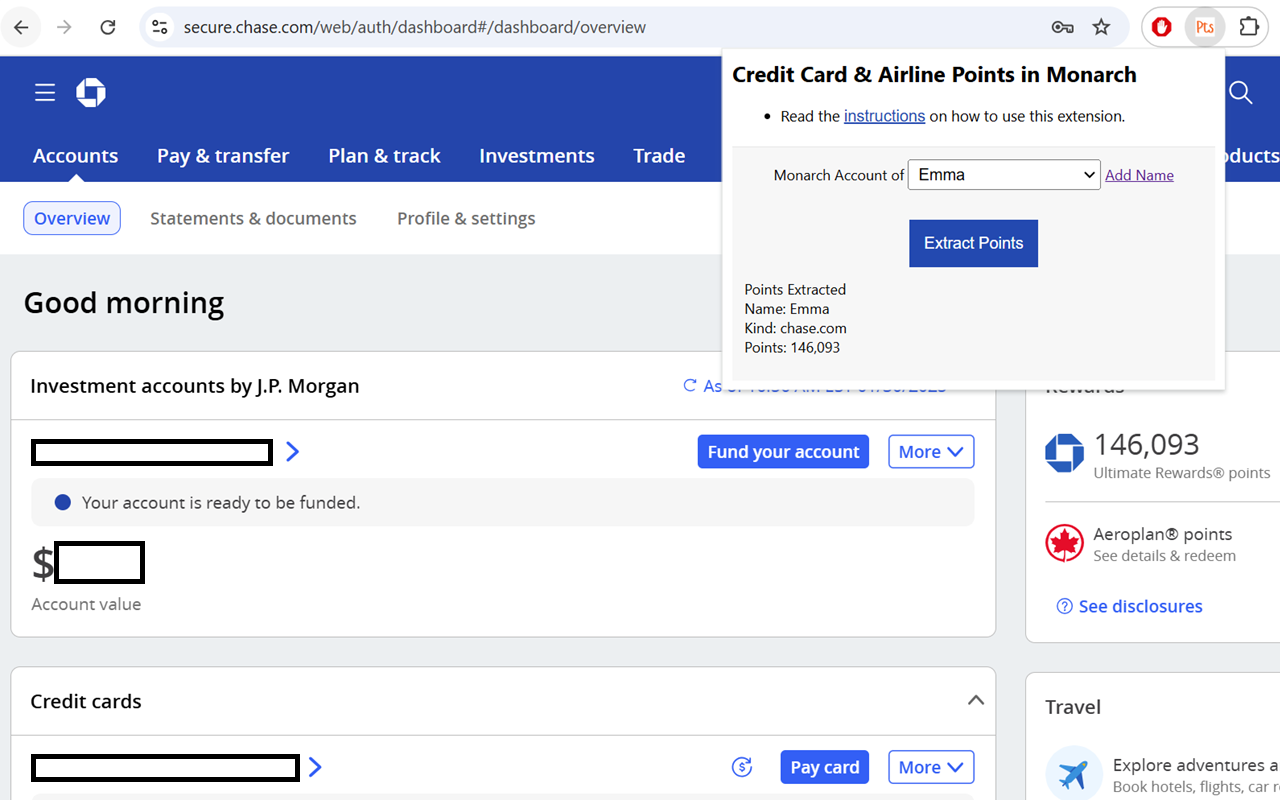Image resolution: width=1280 pixels, height=800 pixels.
Task: Click the Name: Emma extracted text
Action: pyautogui.click(x=787, y=309)
